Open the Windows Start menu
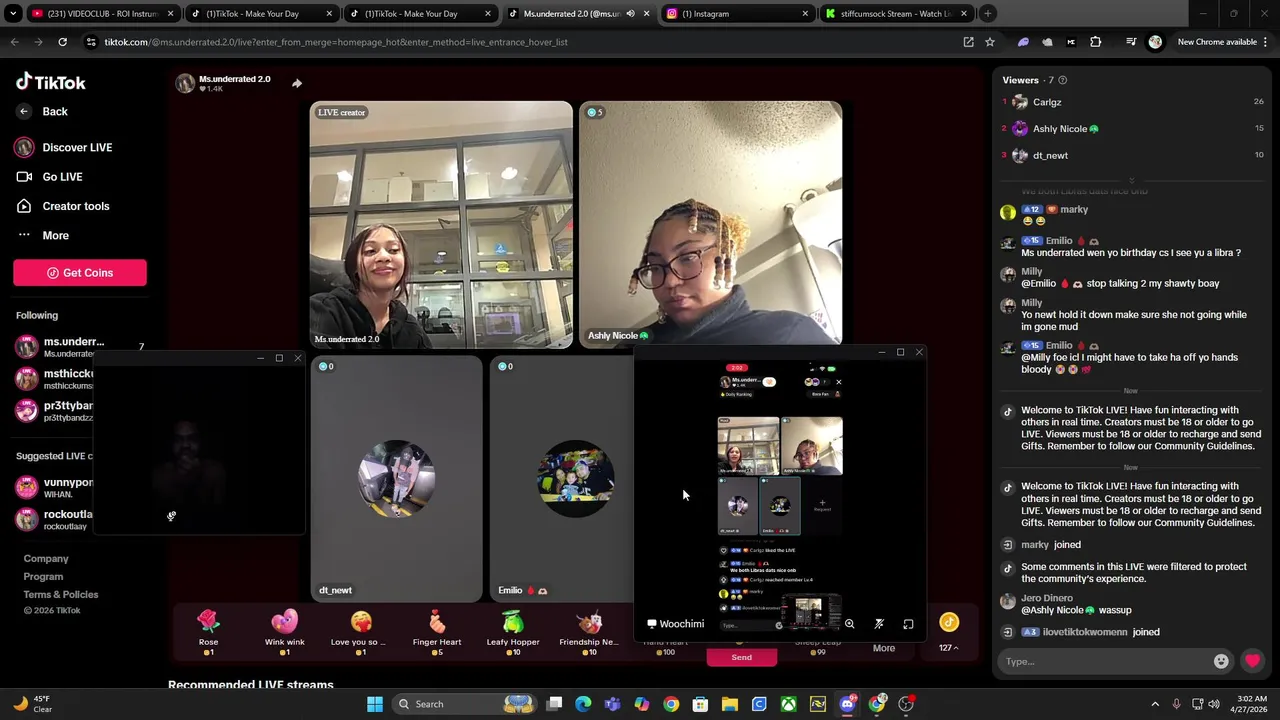Viewport: 1280px width, 720px height. [374, 704]
